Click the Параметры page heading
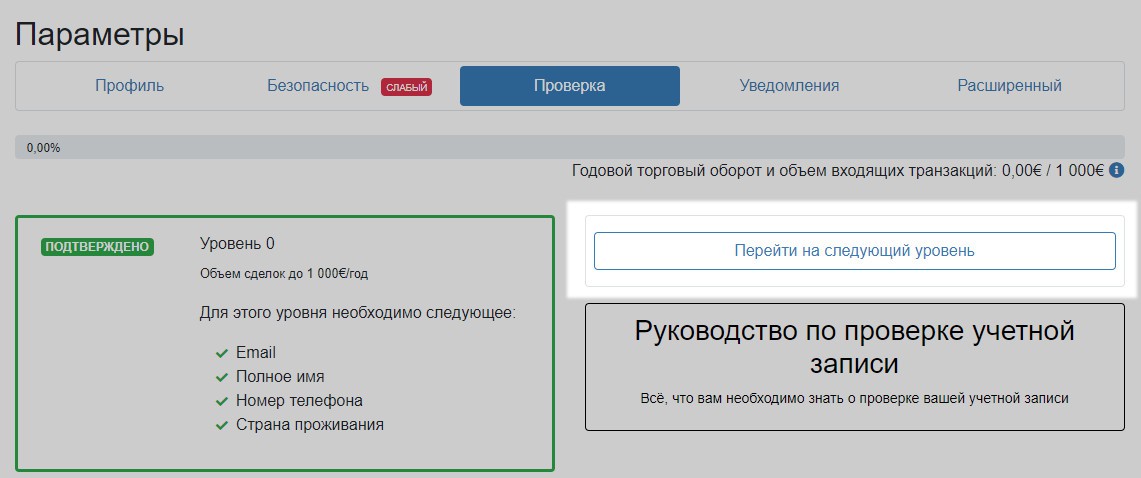 tap(100, 35)
